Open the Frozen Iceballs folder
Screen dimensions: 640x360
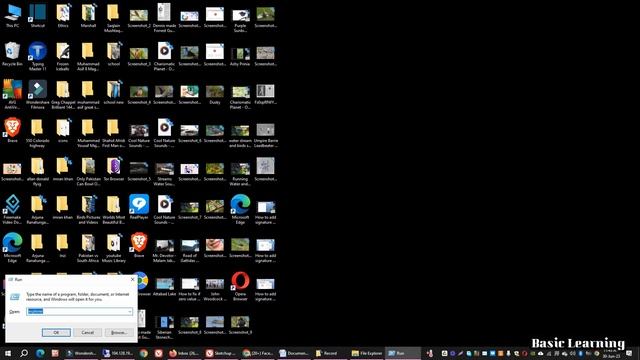63,56
